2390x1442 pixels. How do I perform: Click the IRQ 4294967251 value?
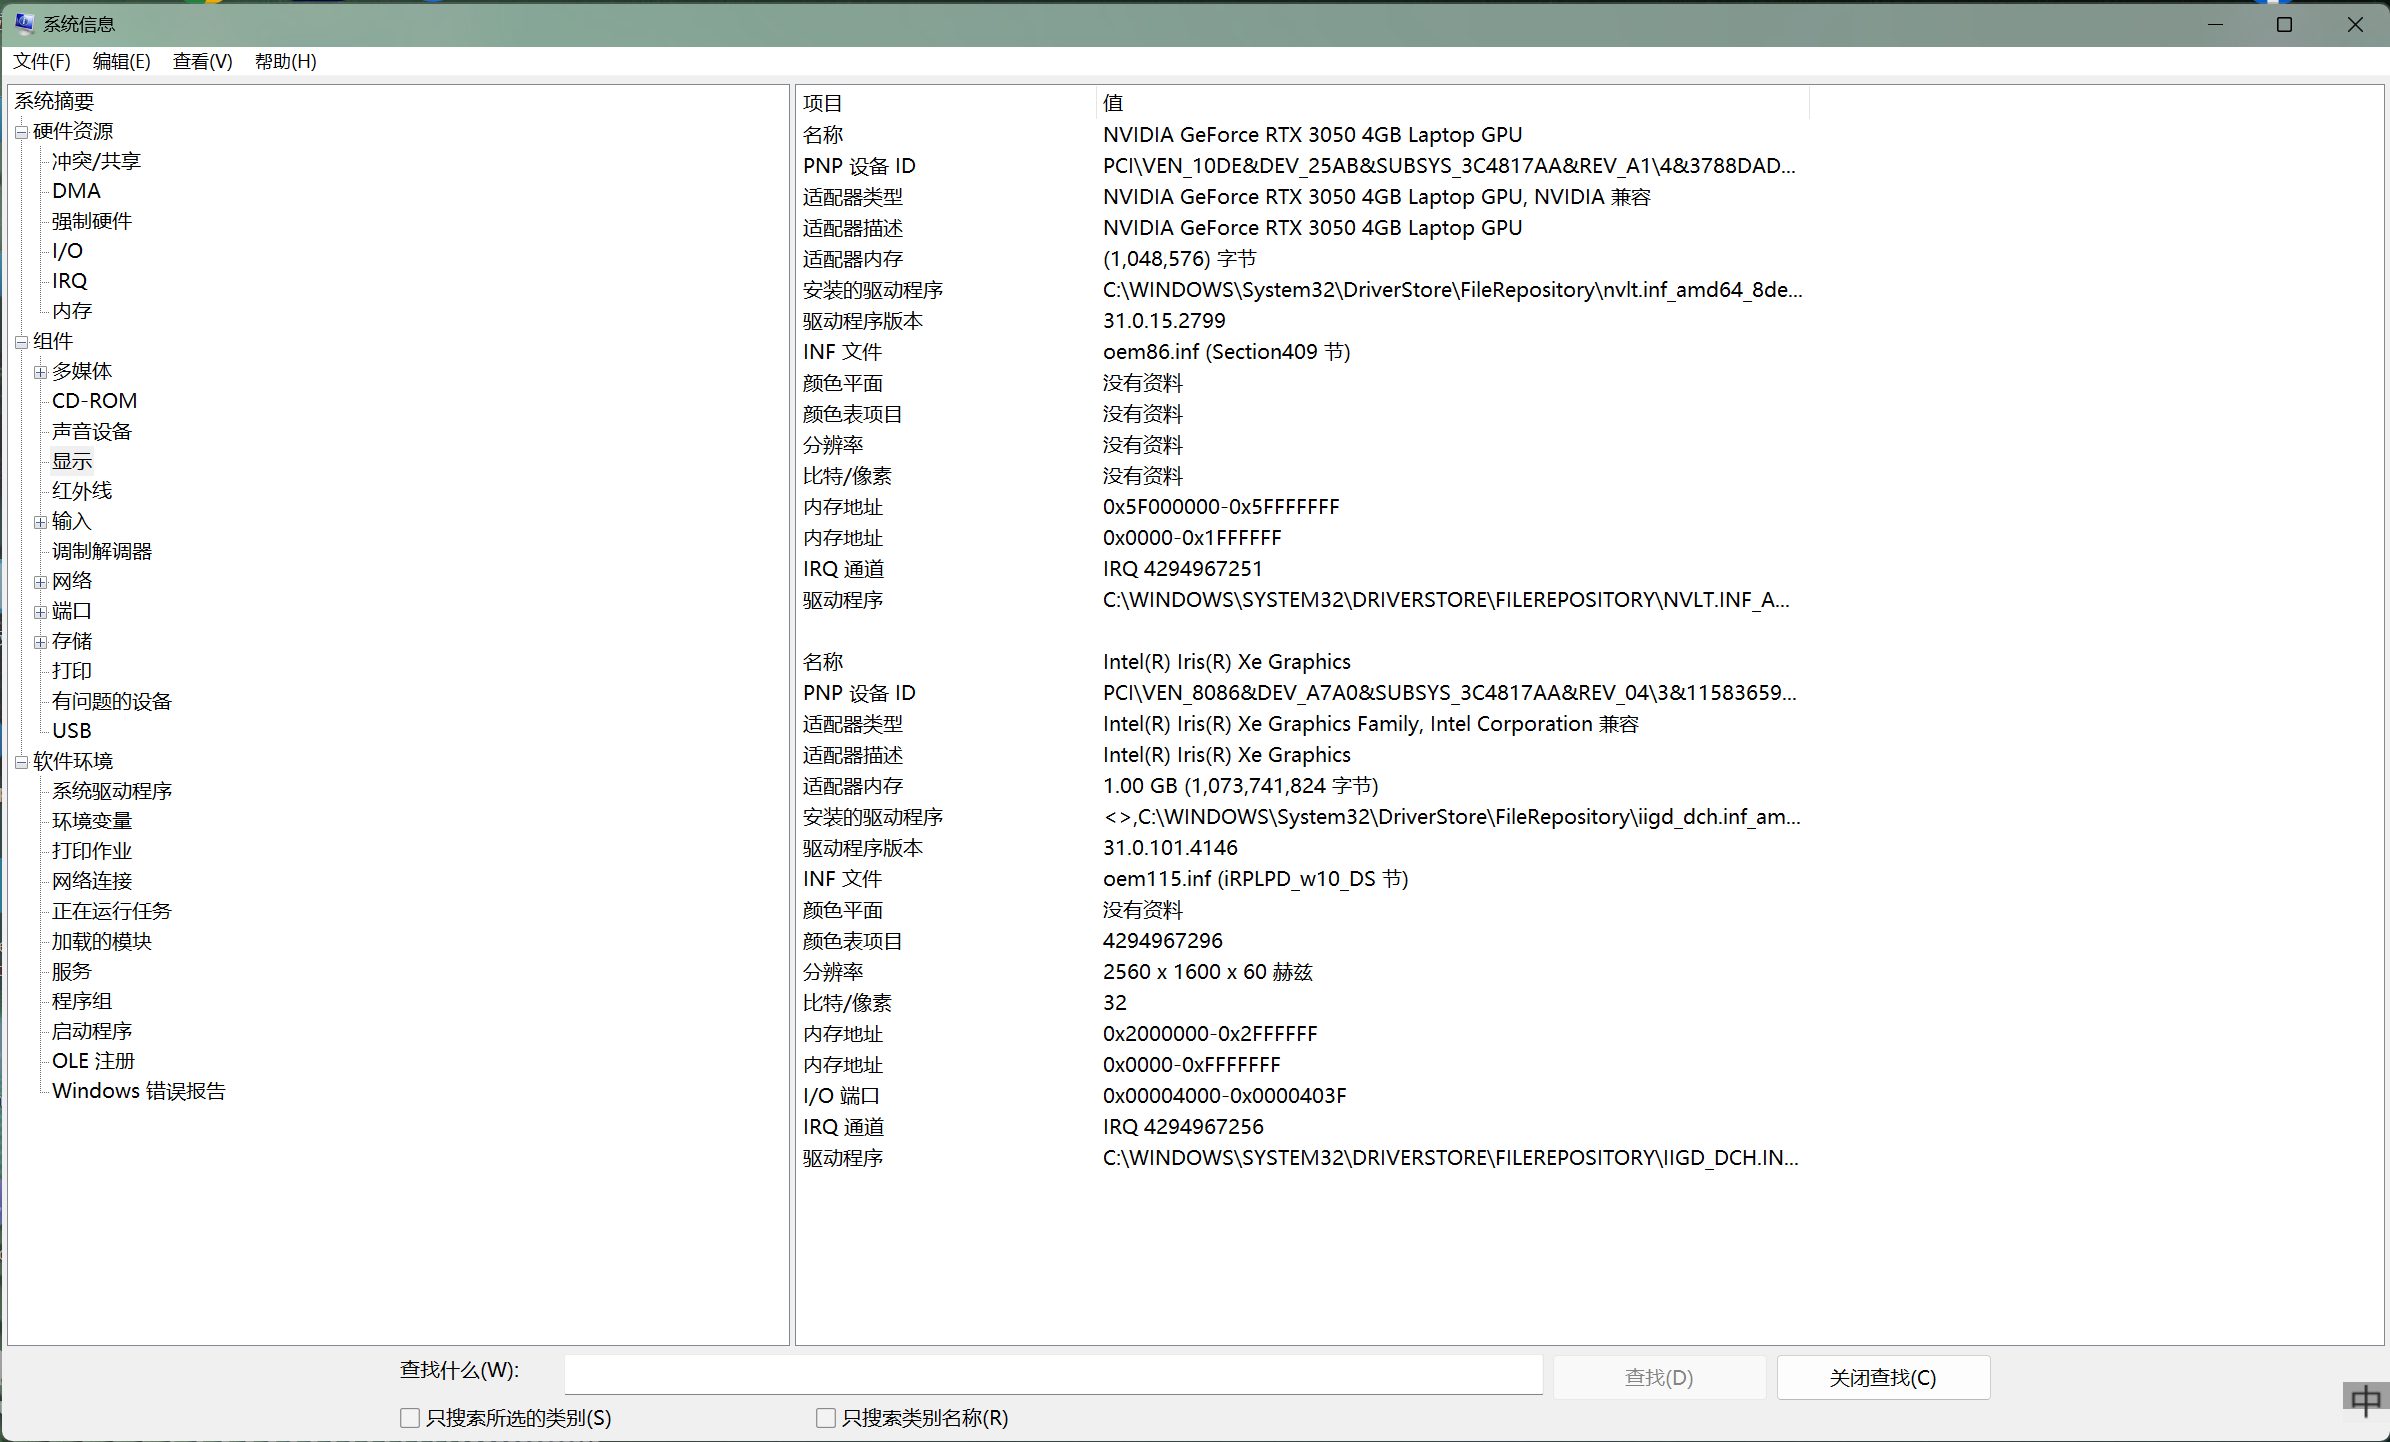(1182, 569)
